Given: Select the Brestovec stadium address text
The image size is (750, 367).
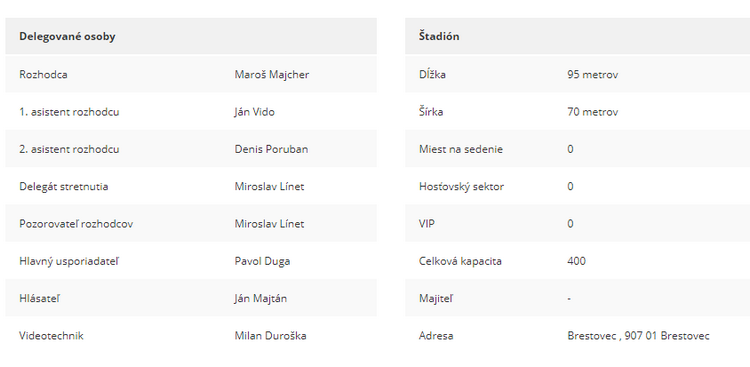Looking at the screenshot, I should 638,336.
